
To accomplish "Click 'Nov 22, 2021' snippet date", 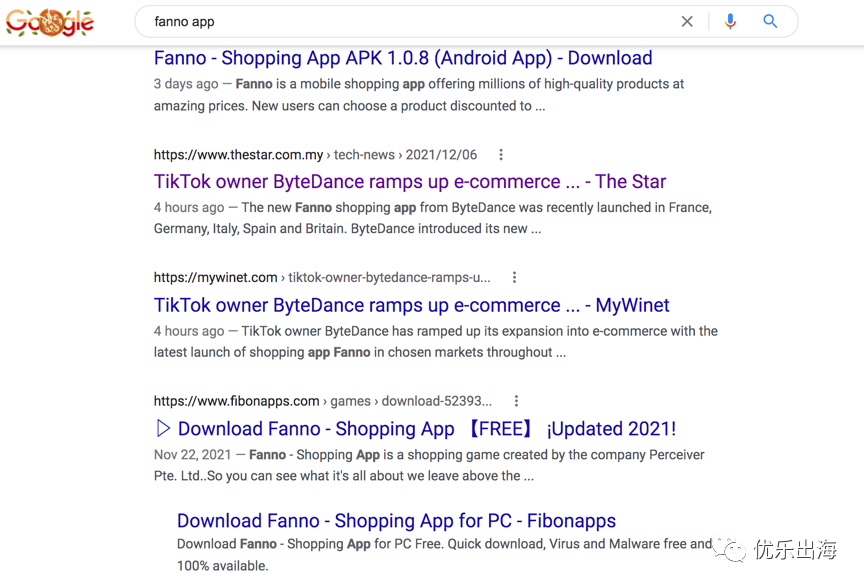I will pos(192,455).
